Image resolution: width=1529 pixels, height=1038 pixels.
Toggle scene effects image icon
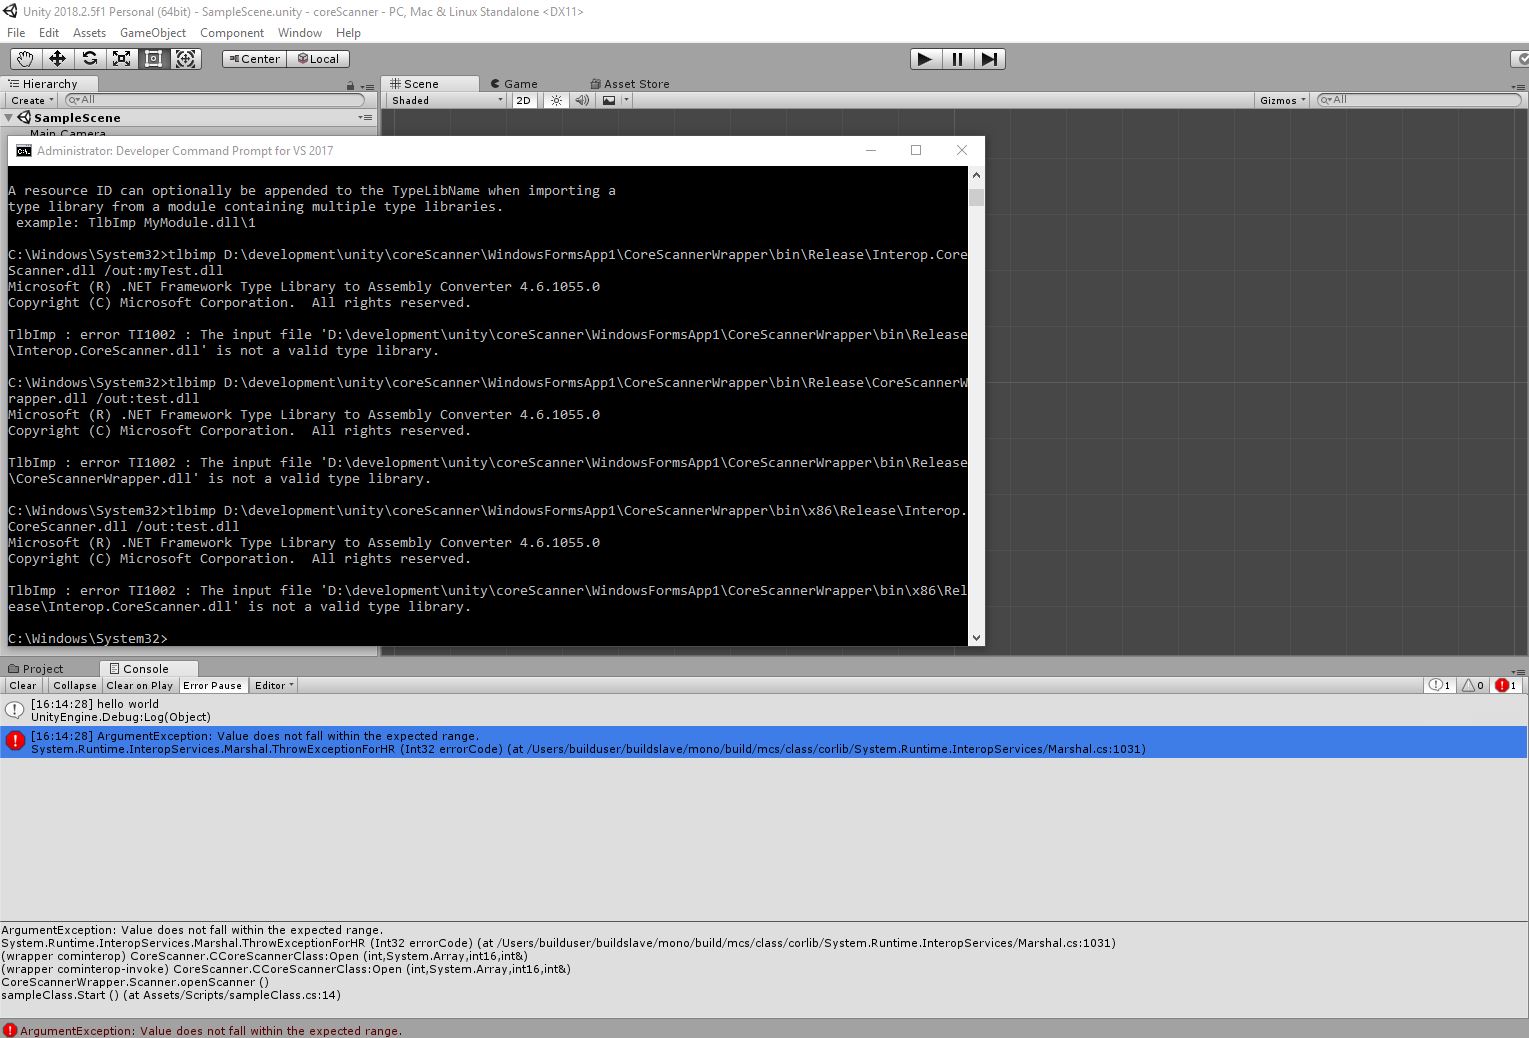pyautogui.click(x=609, y=100)
